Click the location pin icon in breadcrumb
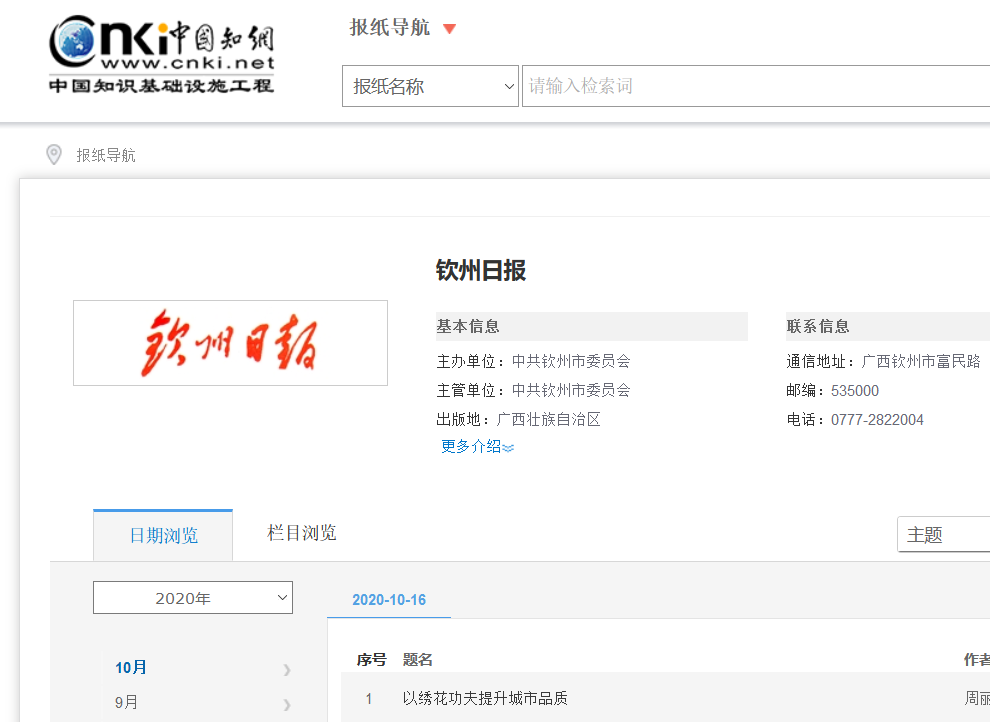Screen dimensions: 990x722 click(x=54, y=155)
